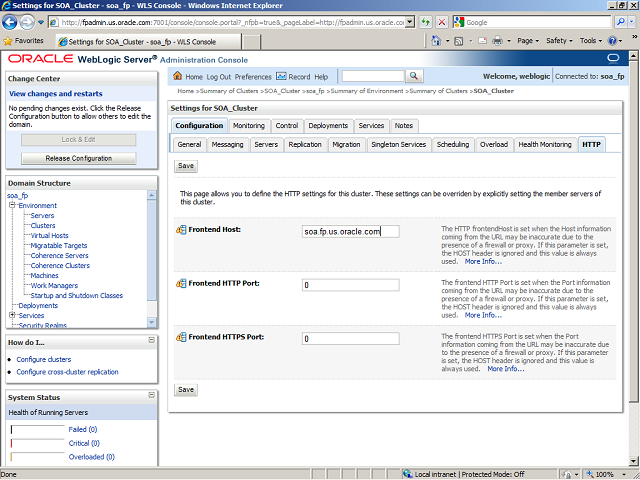This screenshot has height=480, width=640.
Task: Collapse the System Status panel
Action: pyautogui.click(x=151, y=397)
